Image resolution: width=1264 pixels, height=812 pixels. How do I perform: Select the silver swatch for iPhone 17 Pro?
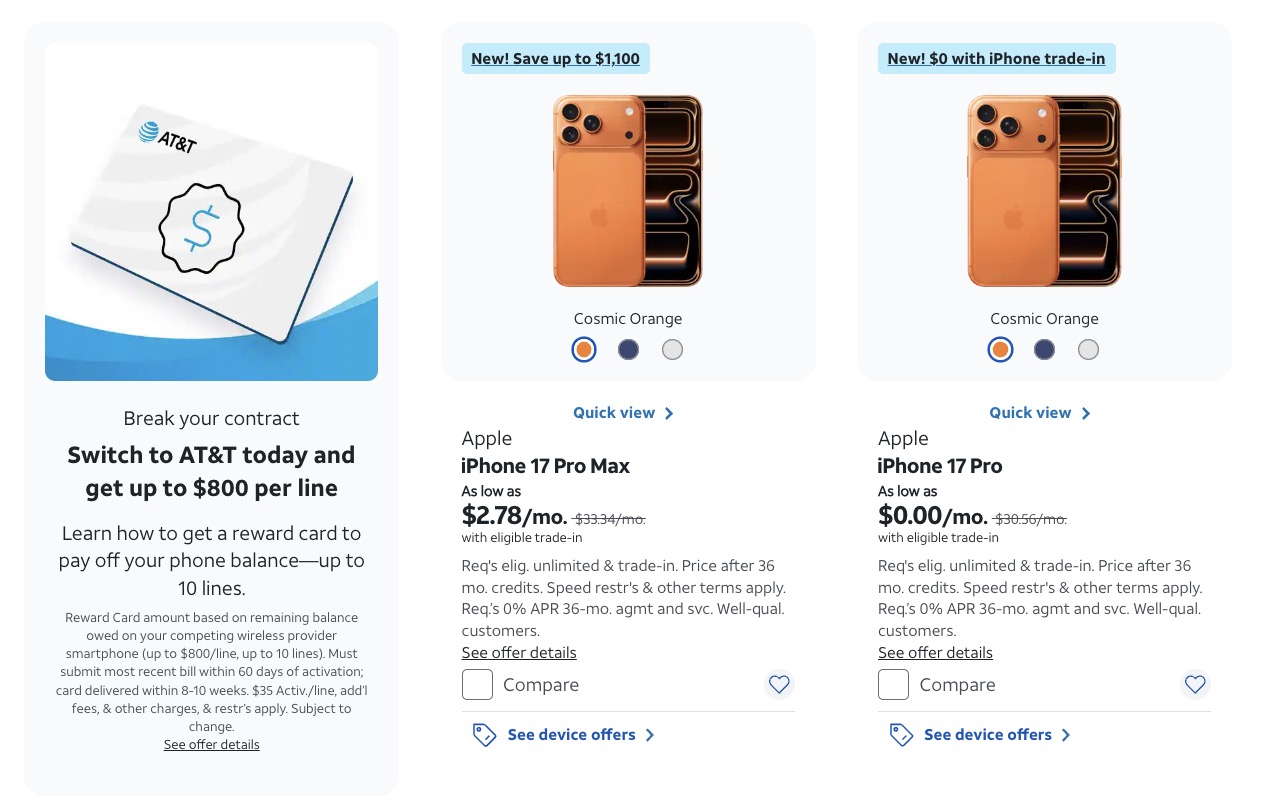[1088, 349]
